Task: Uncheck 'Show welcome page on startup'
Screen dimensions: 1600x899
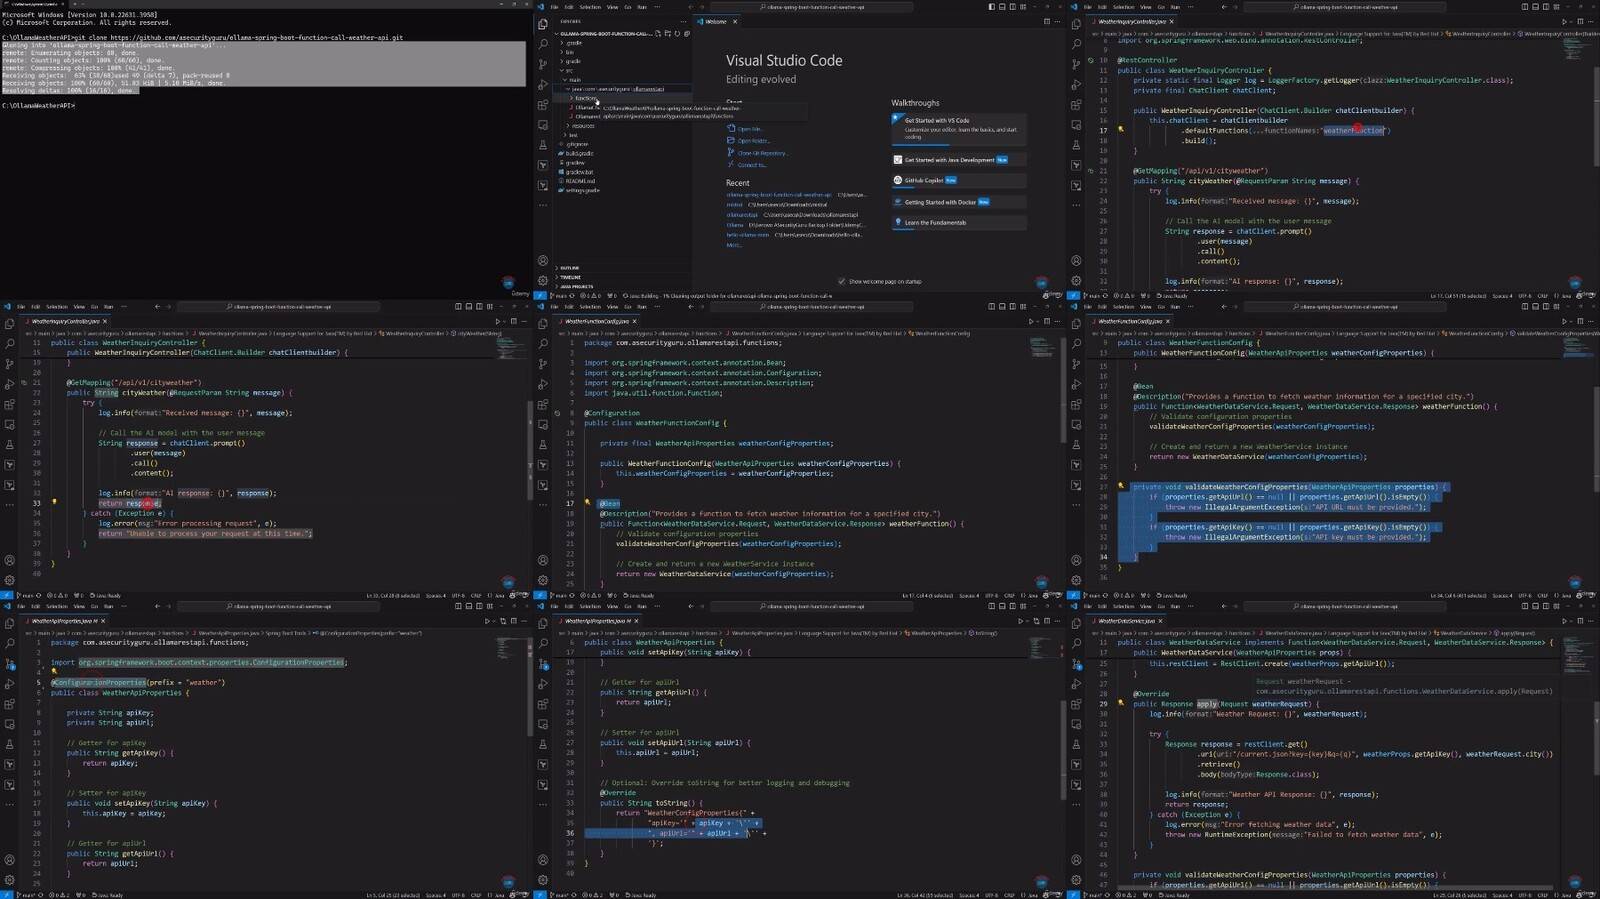Action: pos(841,281)
